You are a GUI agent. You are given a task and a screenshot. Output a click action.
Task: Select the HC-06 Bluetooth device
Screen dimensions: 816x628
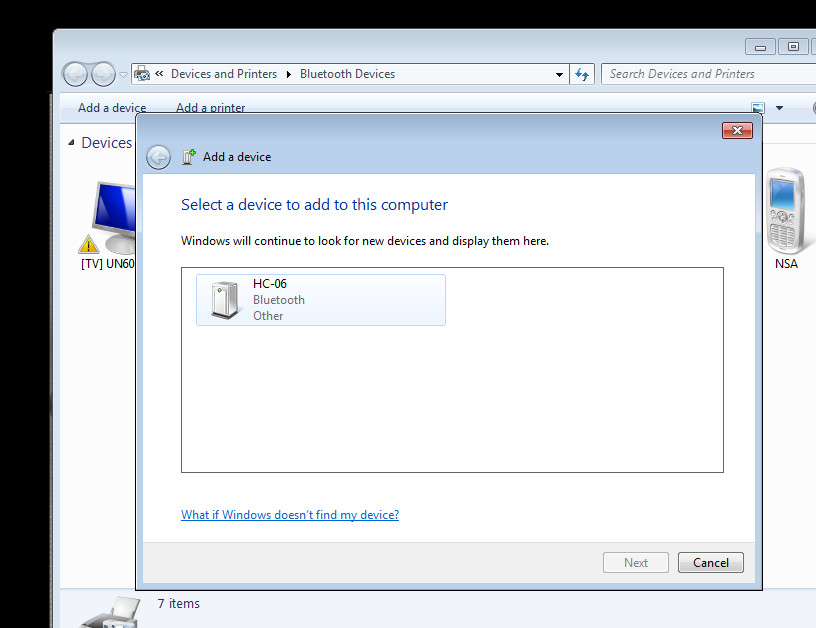[x=321, y=300]
